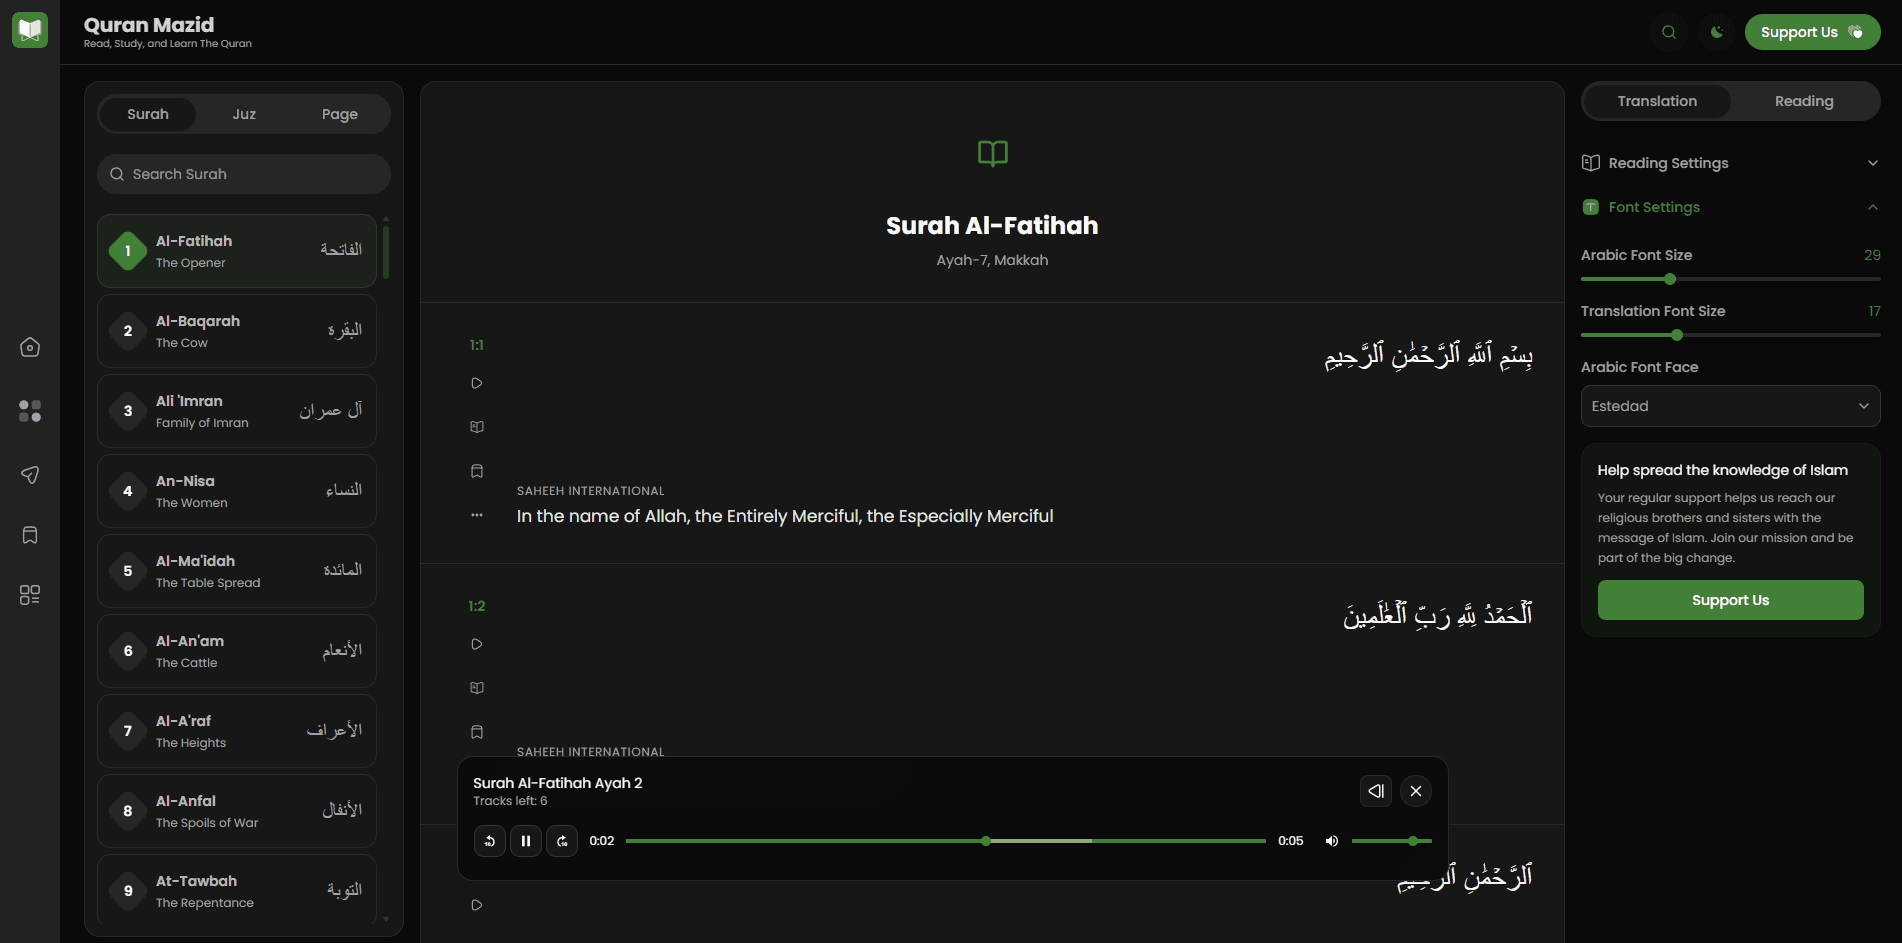Bookmark ayah 1:2

pos(477,732)
